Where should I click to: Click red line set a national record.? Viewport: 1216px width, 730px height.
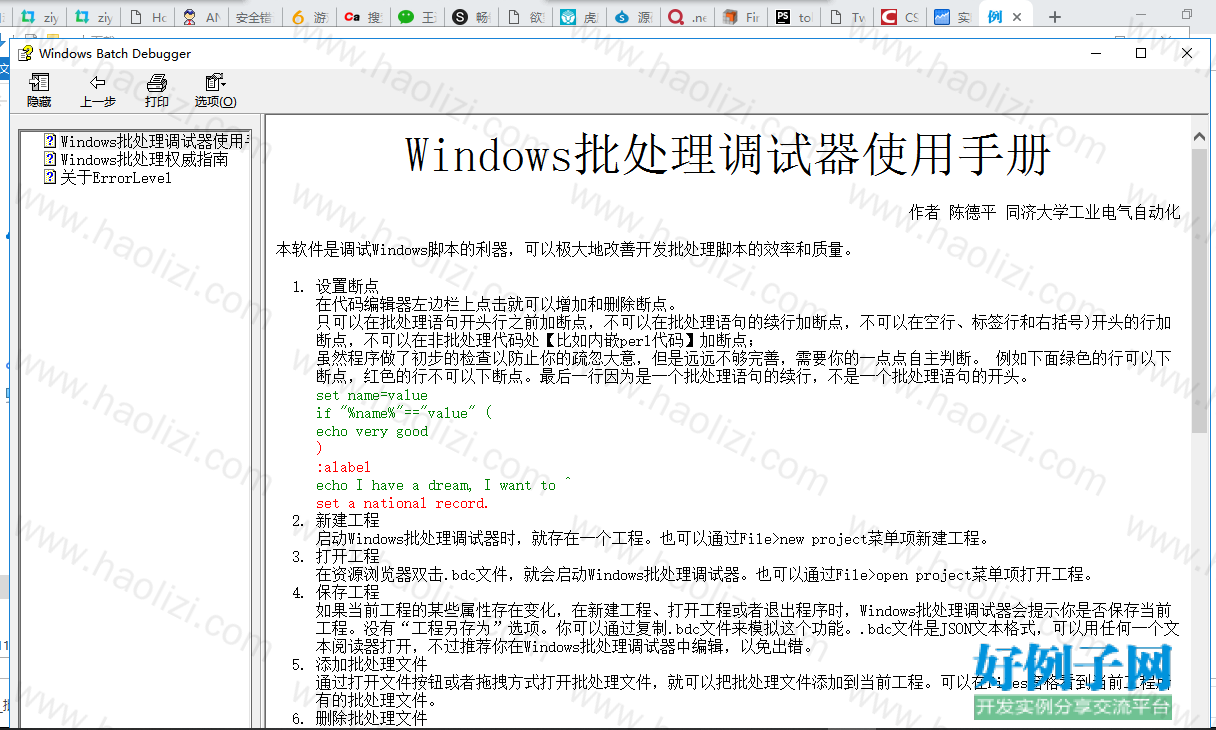point(402,503)
